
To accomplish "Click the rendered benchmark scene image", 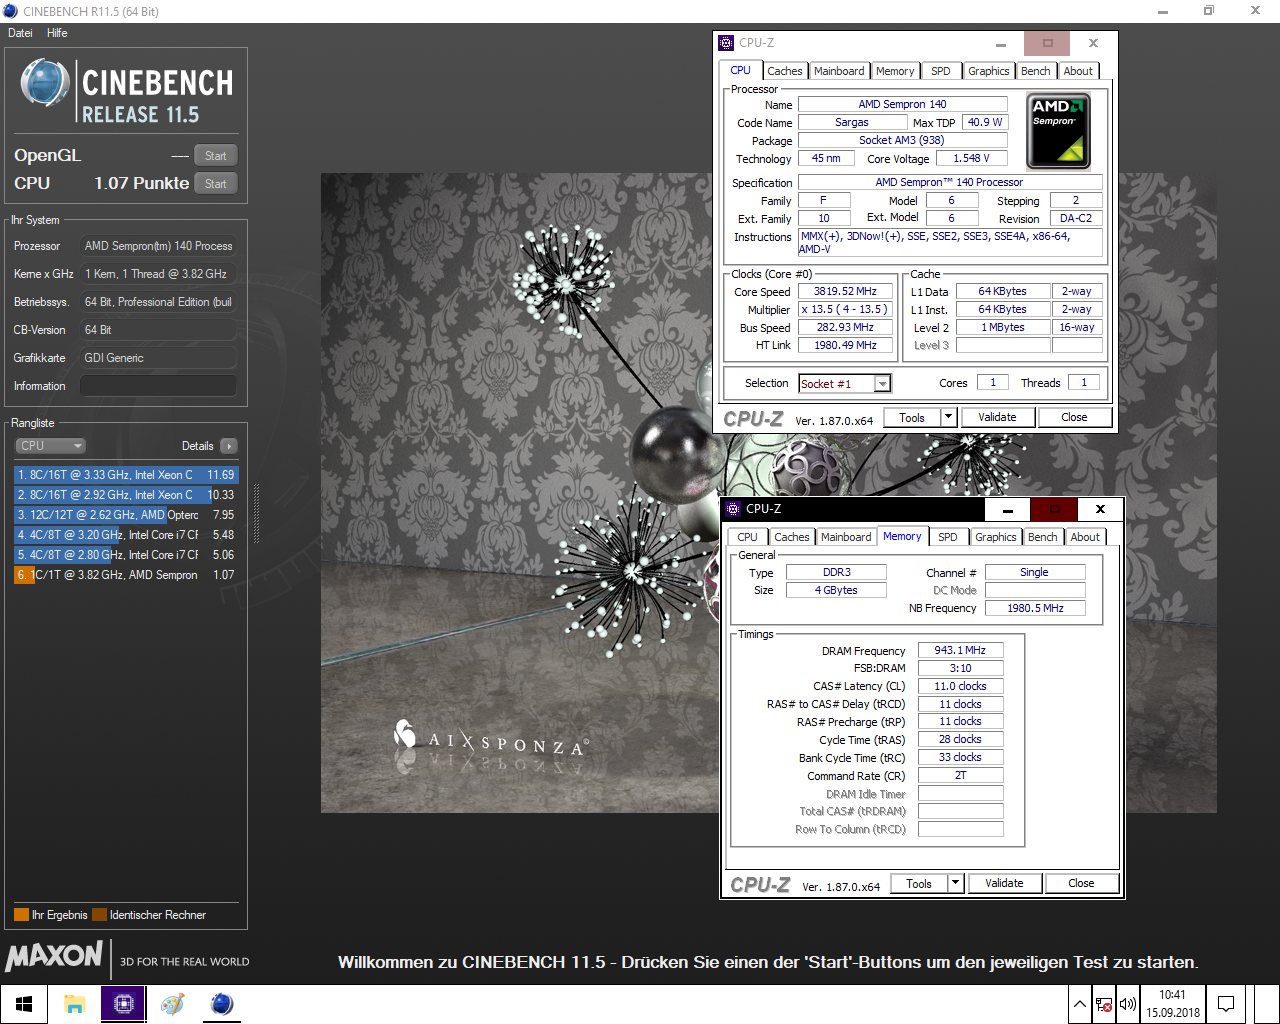I will (x=768, y=493).
